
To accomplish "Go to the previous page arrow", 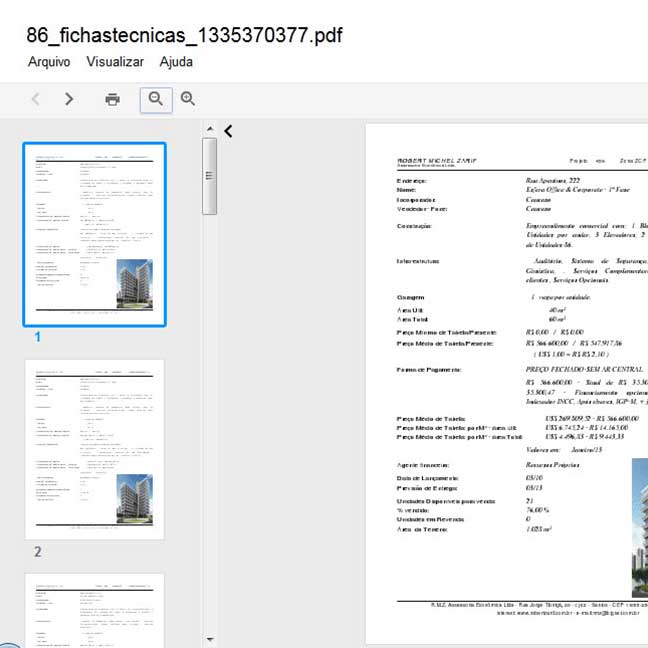I will tap(36, 99).
